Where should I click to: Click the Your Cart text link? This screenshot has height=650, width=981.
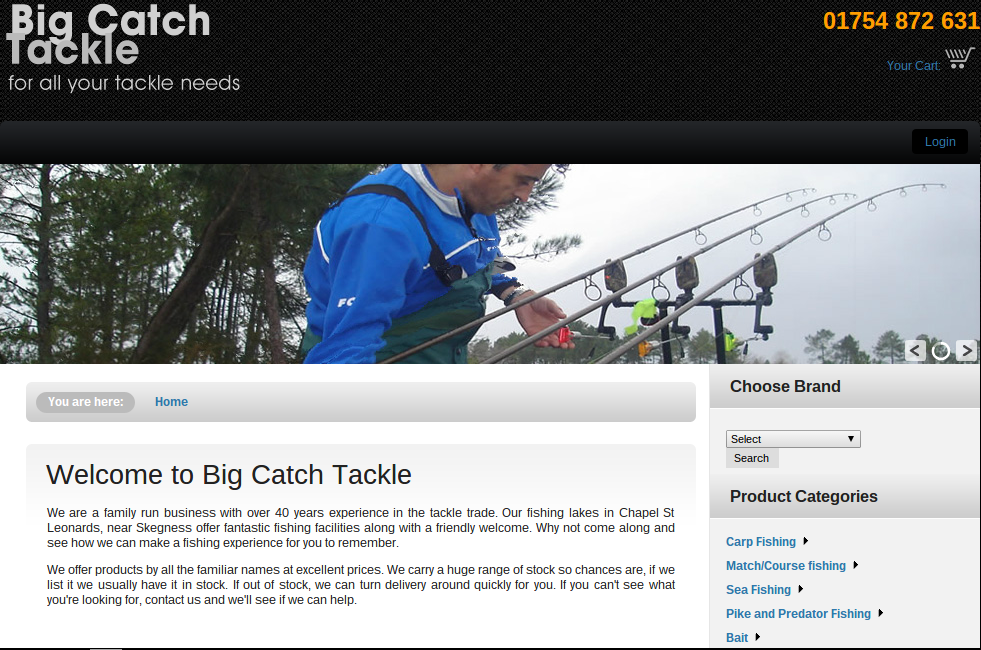click(913, 66)
